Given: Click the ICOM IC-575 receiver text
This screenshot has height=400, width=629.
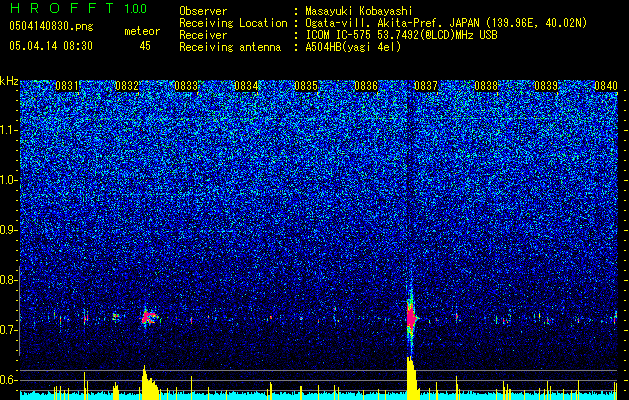Looking at the screenshot, I should 401,35.
